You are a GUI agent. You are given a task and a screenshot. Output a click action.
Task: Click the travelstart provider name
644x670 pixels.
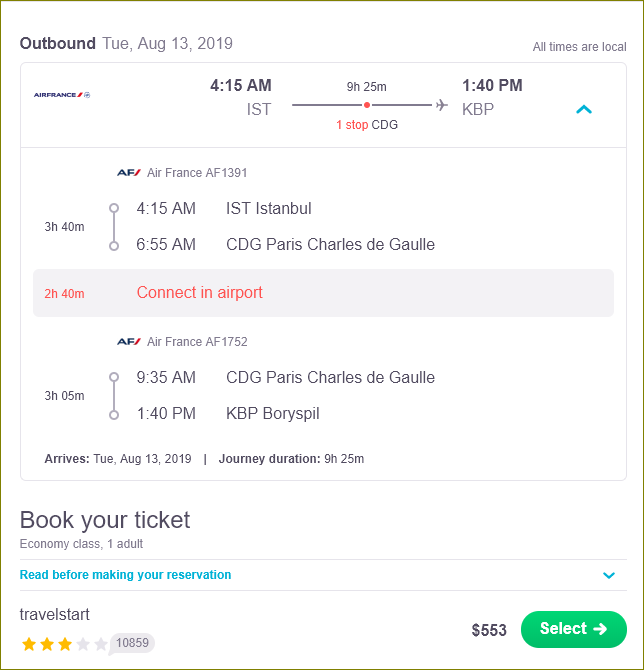(x=55, y=614)
